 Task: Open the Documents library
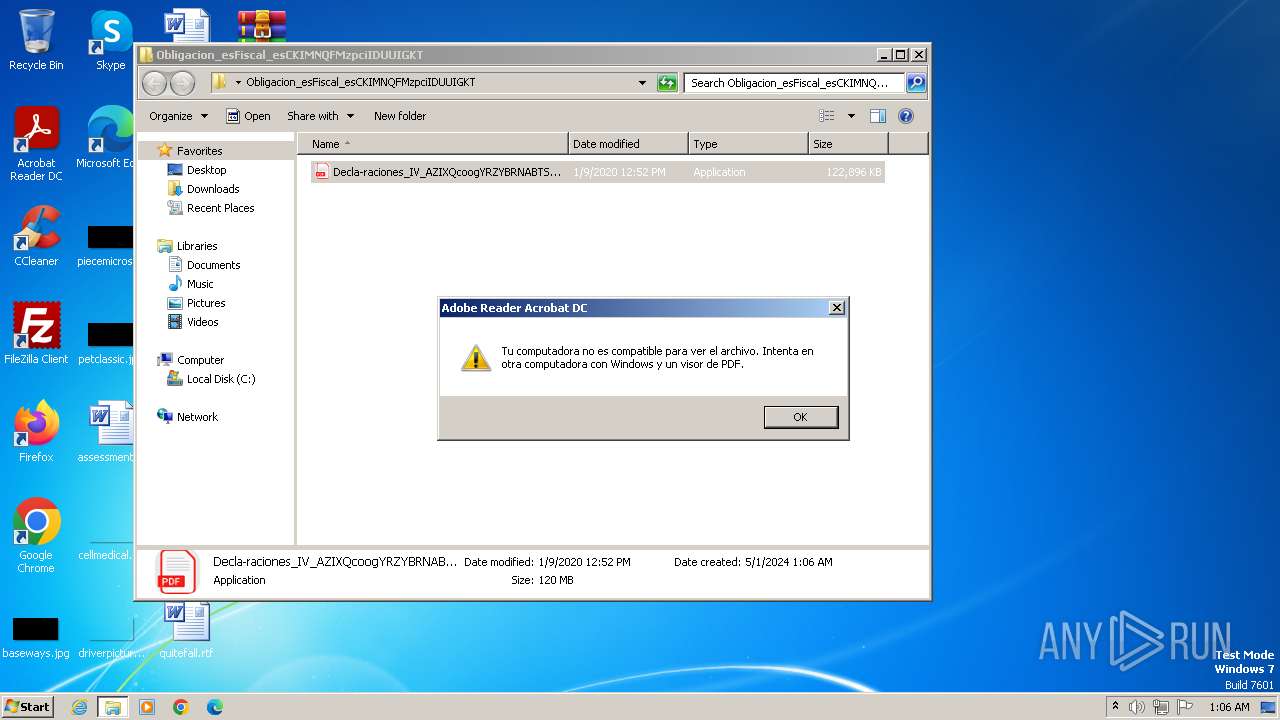pos(213,265)
